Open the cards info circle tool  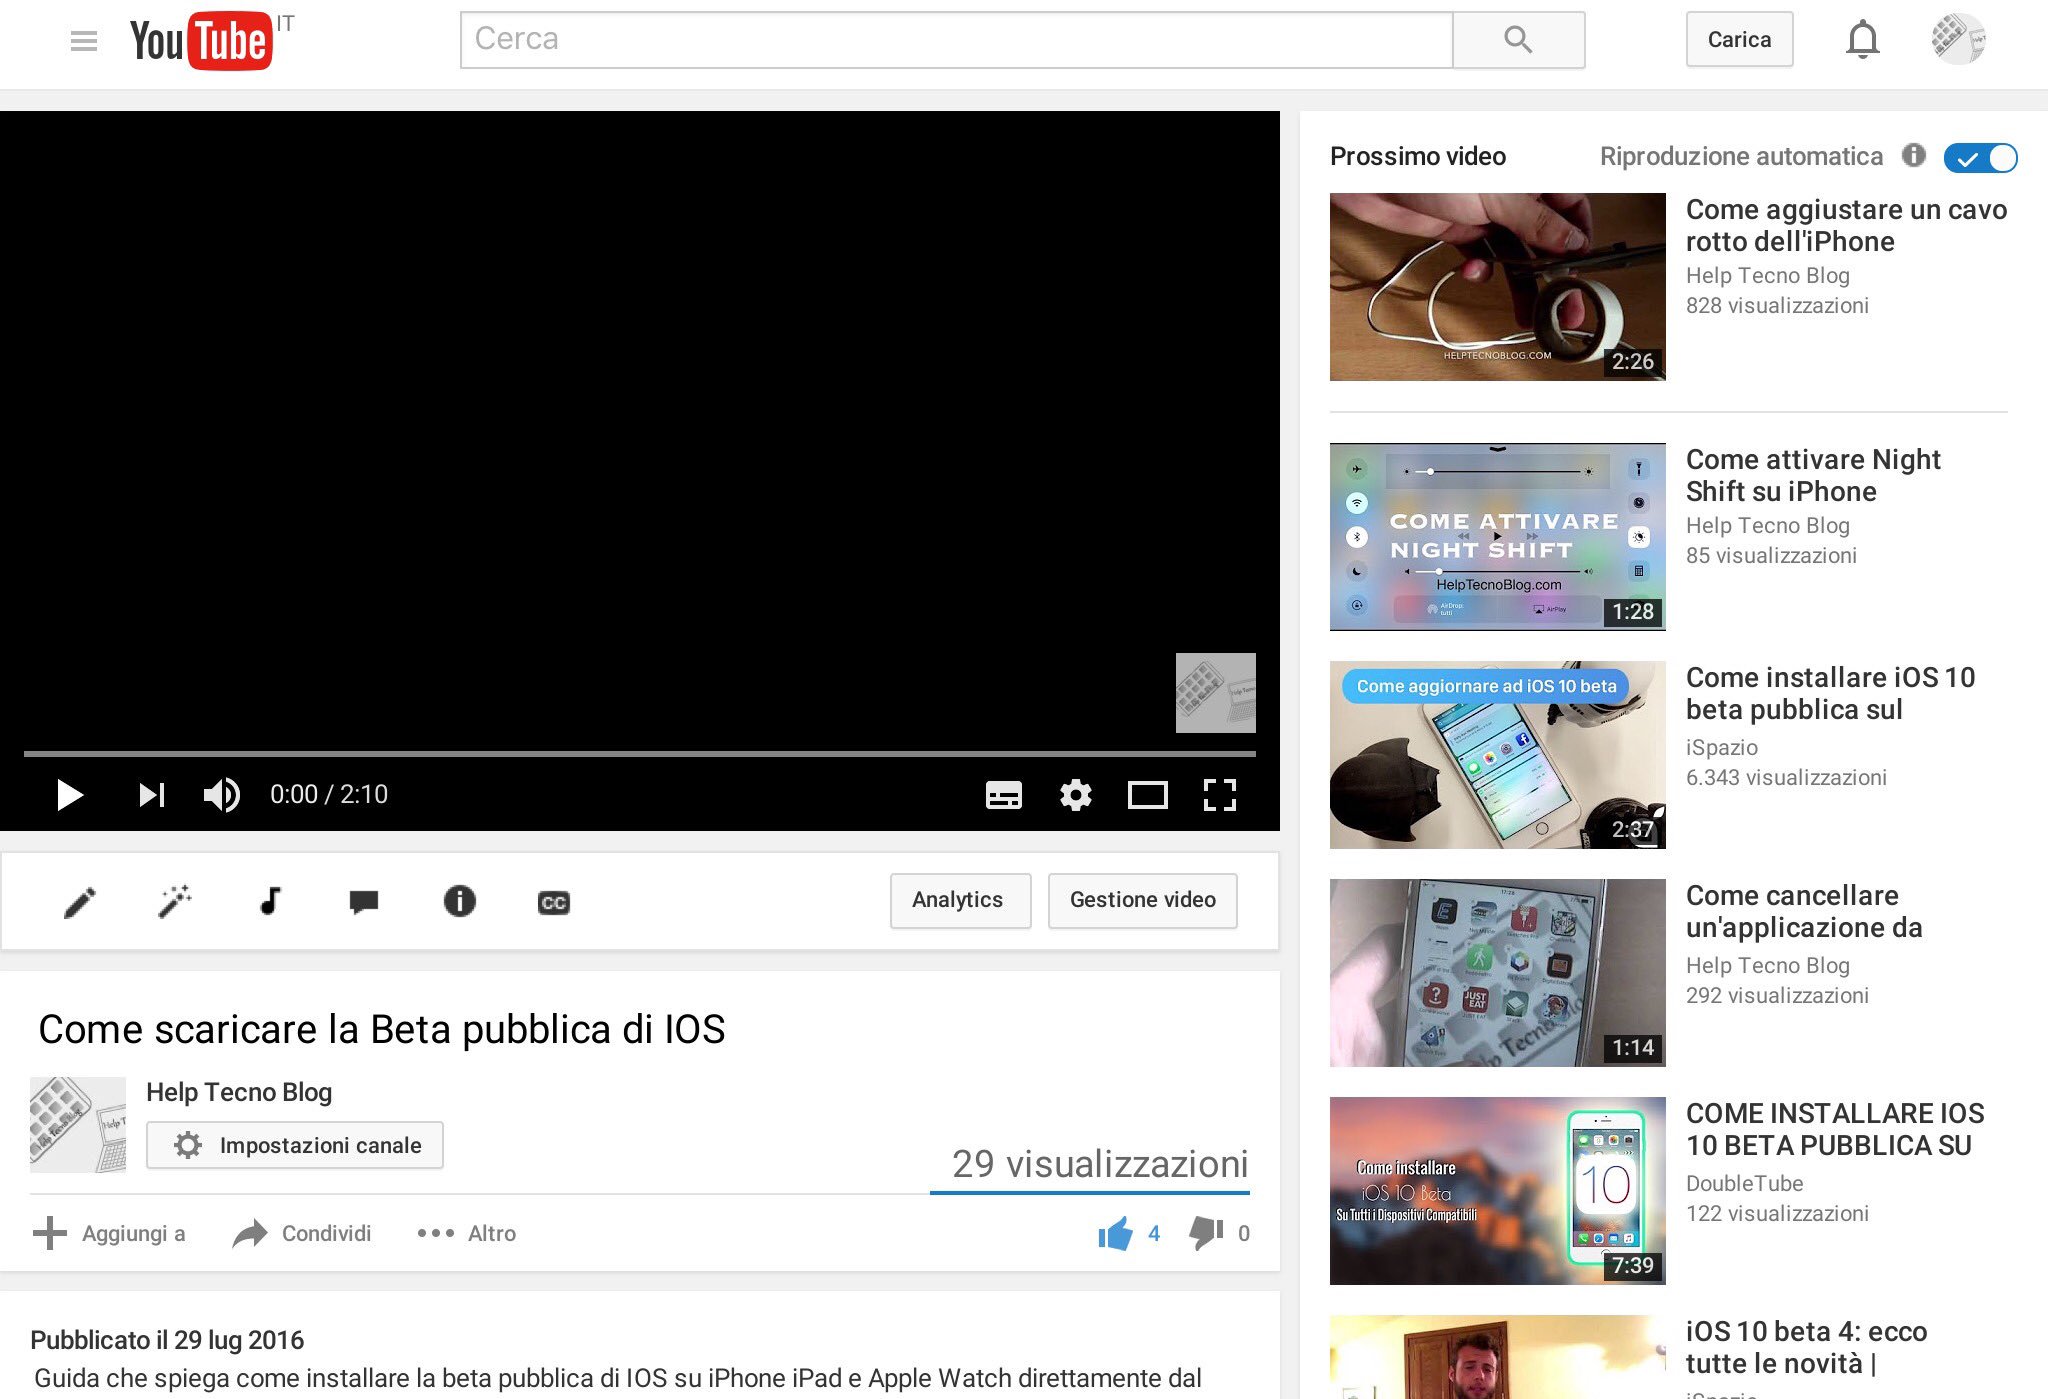coord(459,901)
